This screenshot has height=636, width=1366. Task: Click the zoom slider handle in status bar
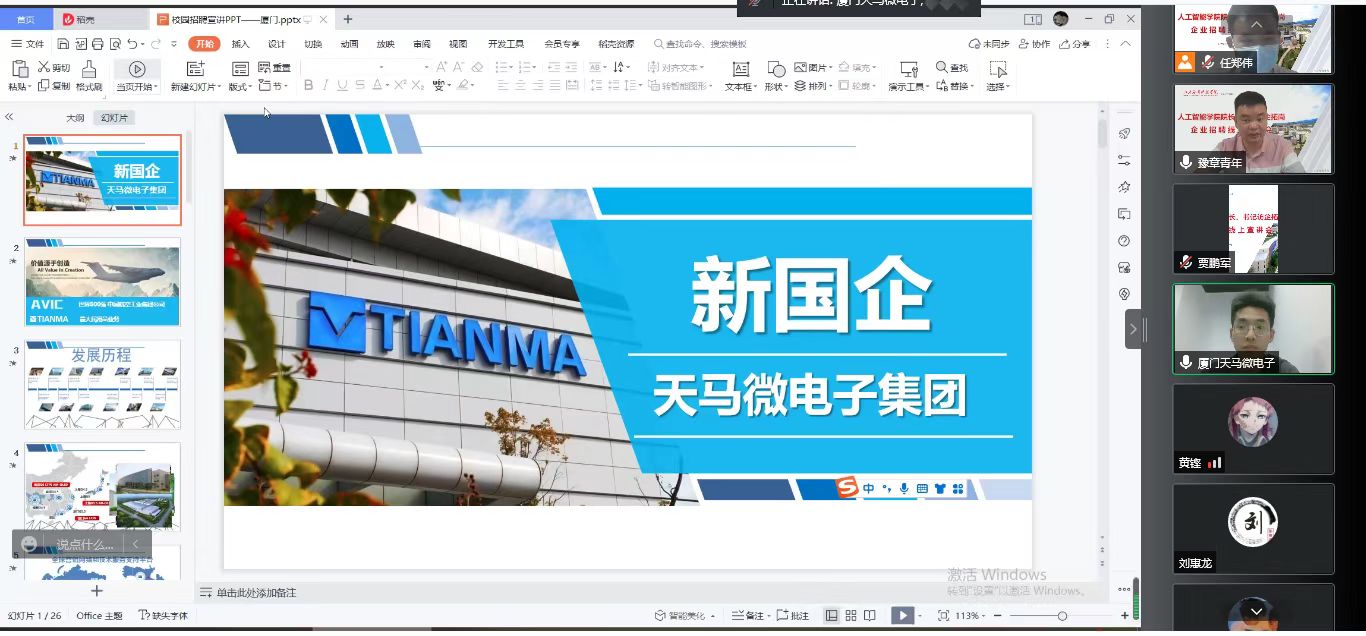[1062, 616]
